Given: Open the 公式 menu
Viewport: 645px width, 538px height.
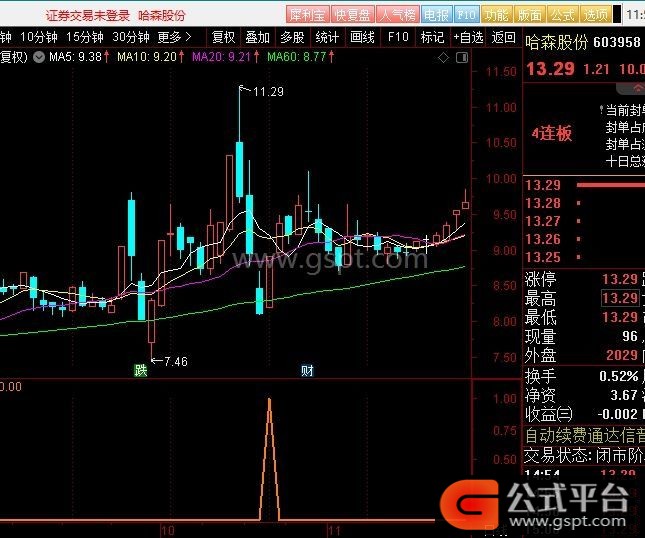Looking at the screenshot, I should tap(562, 15).
